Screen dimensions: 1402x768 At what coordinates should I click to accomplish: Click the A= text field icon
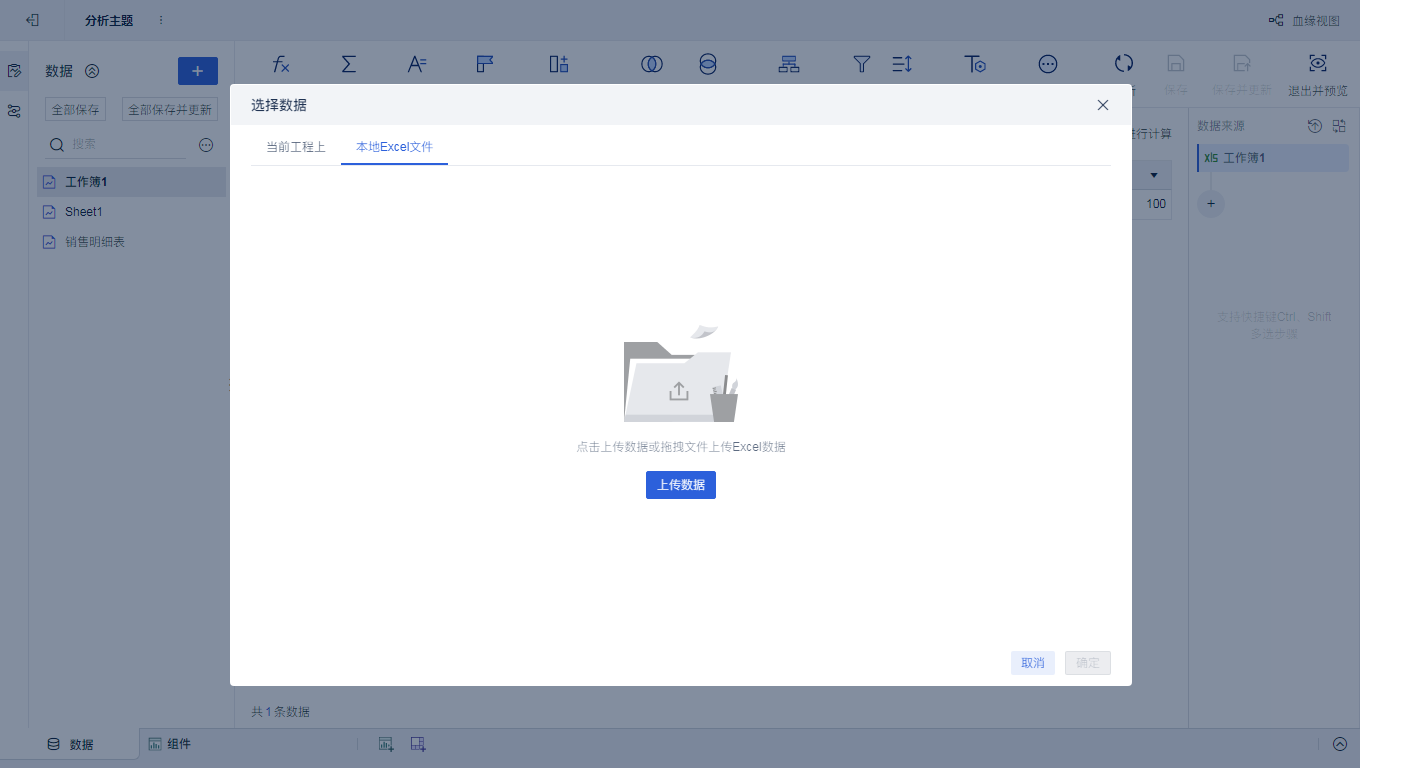(417, 64)
